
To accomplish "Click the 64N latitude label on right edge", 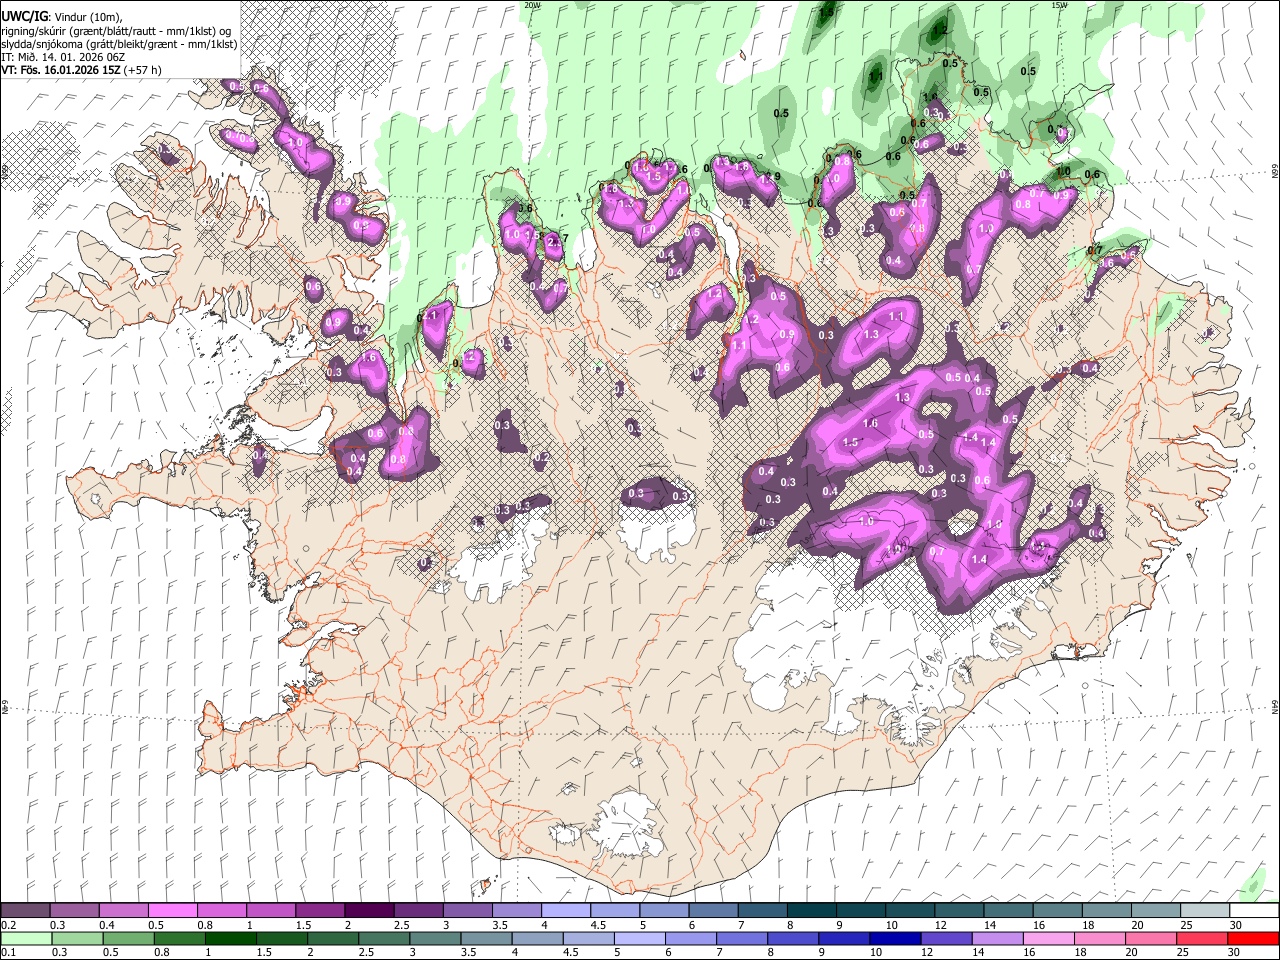I will (1275, 706).
